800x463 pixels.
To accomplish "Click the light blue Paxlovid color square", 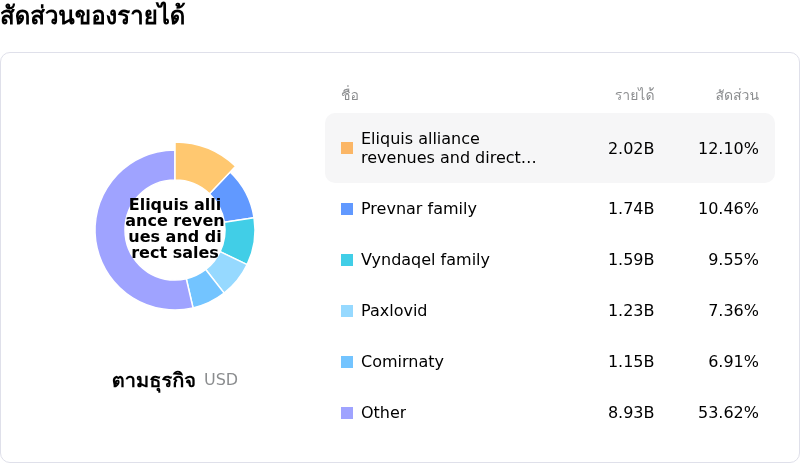I will pos(347,311).
